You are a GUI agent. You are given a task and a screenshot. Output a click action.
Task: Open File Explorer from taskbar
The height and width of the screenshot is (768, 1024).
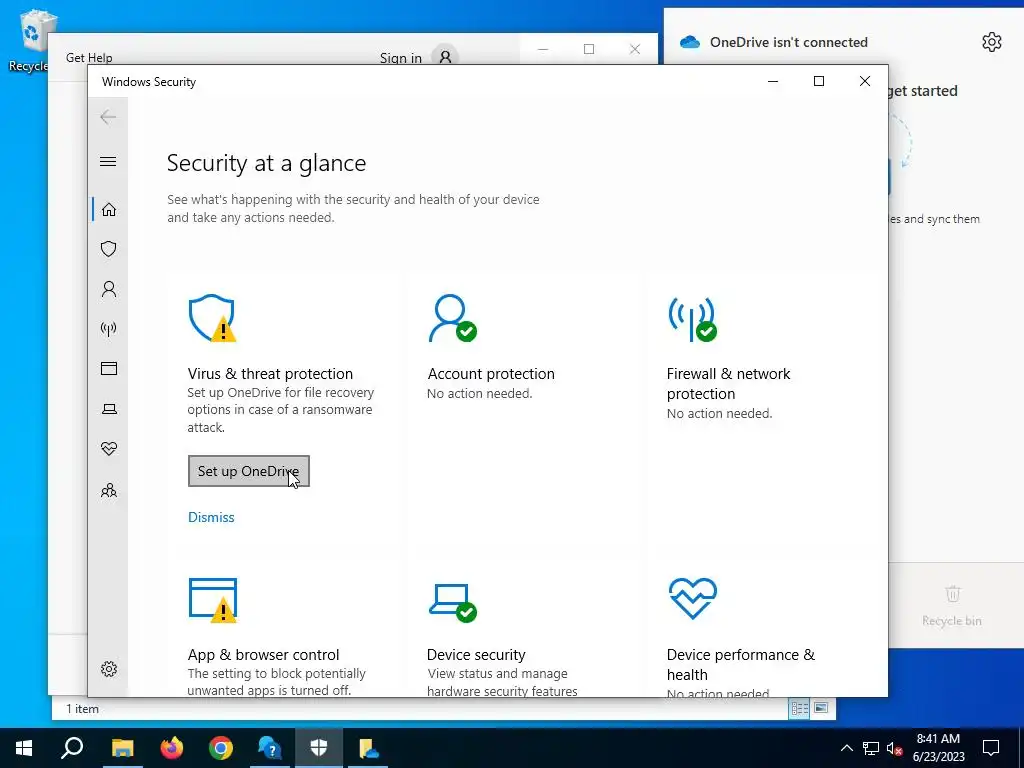pos(122,748)
